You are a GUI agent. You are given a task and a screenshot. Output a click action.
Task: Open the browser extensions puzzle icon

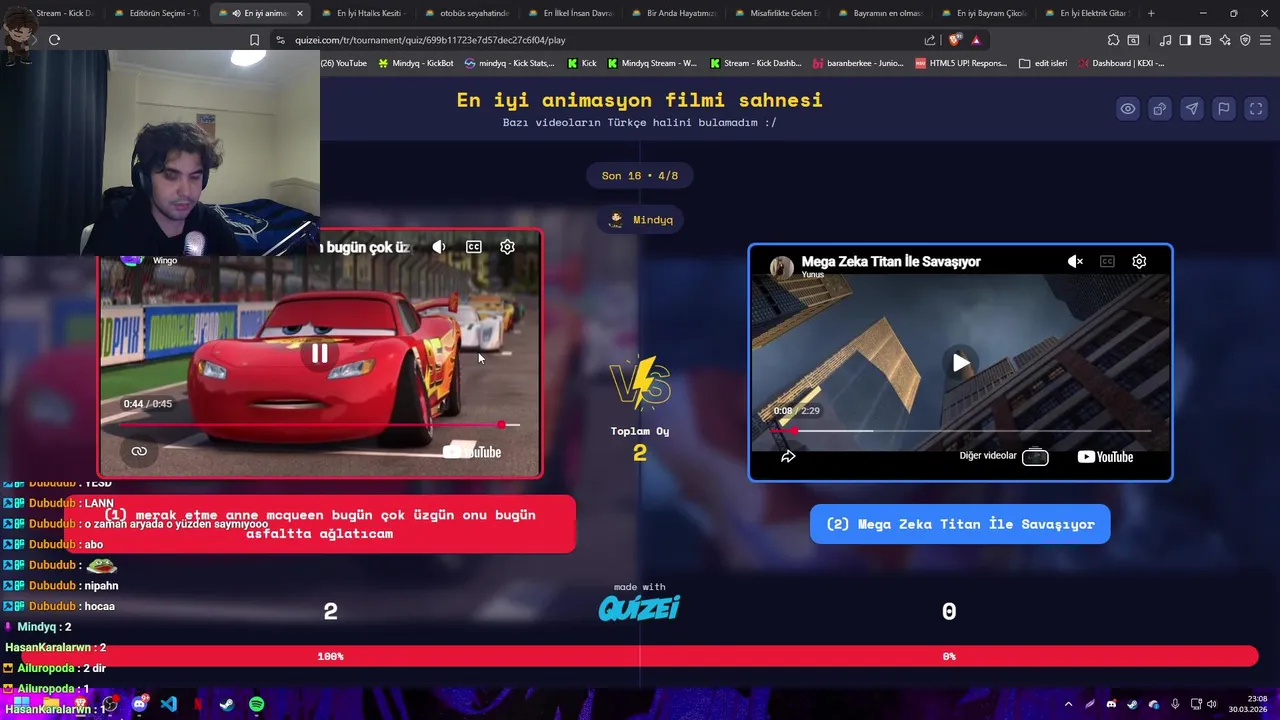click(x=1113, y=40)
